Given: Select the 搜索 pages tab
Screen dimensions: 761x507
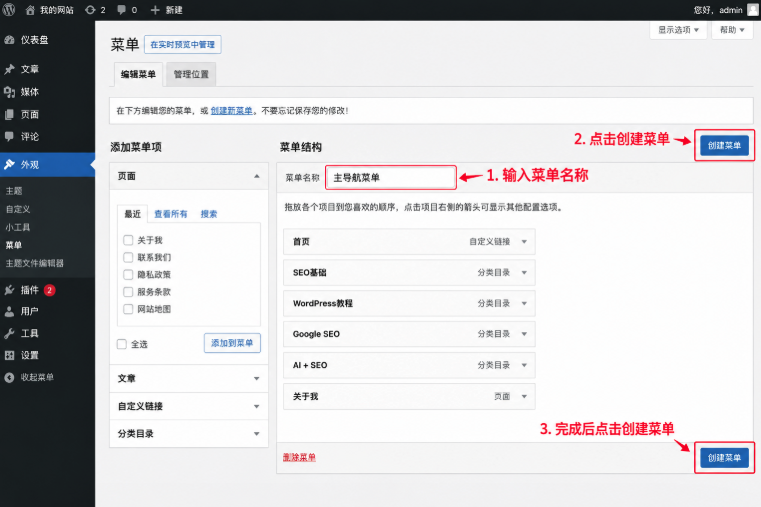Looking at the screenshot, I should pos(209,214).
